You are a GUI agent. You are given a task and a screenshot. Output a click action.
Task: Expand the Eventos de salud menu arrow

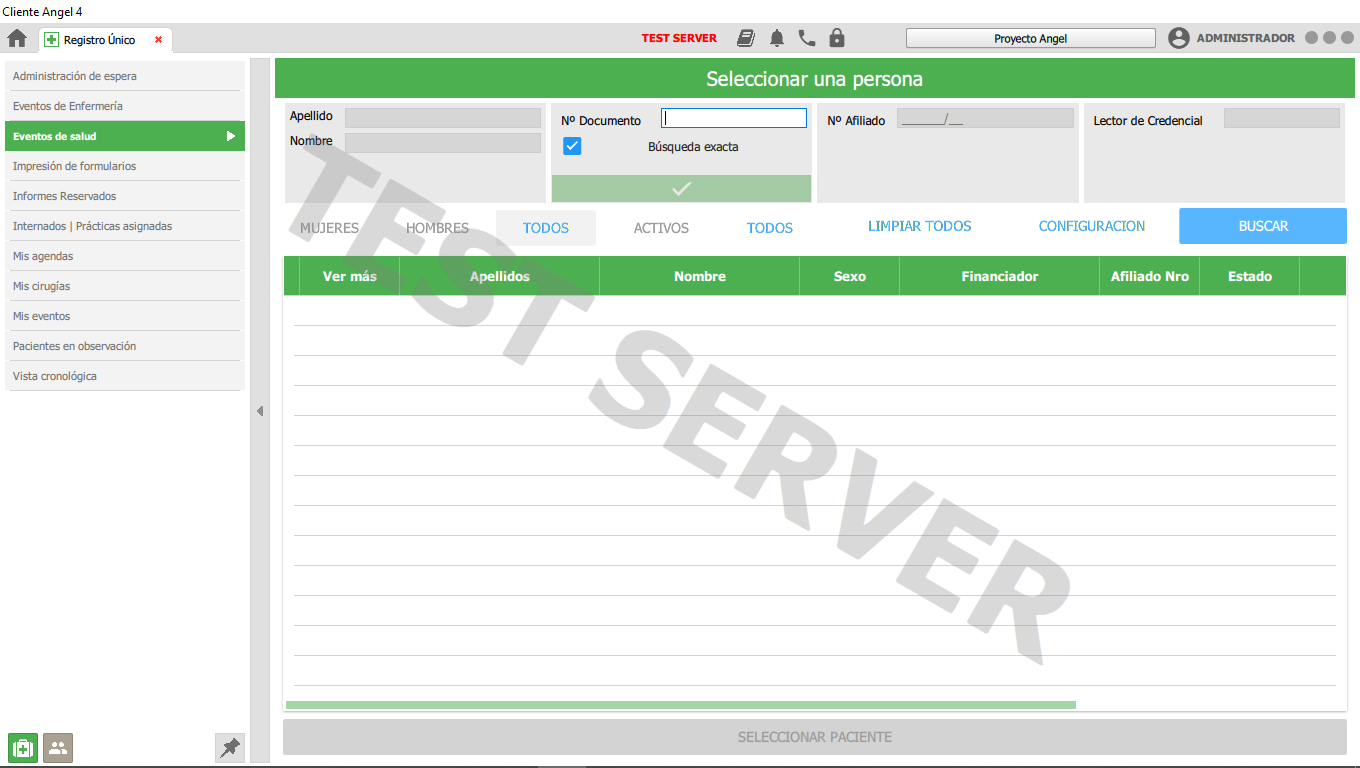[231, 136]
